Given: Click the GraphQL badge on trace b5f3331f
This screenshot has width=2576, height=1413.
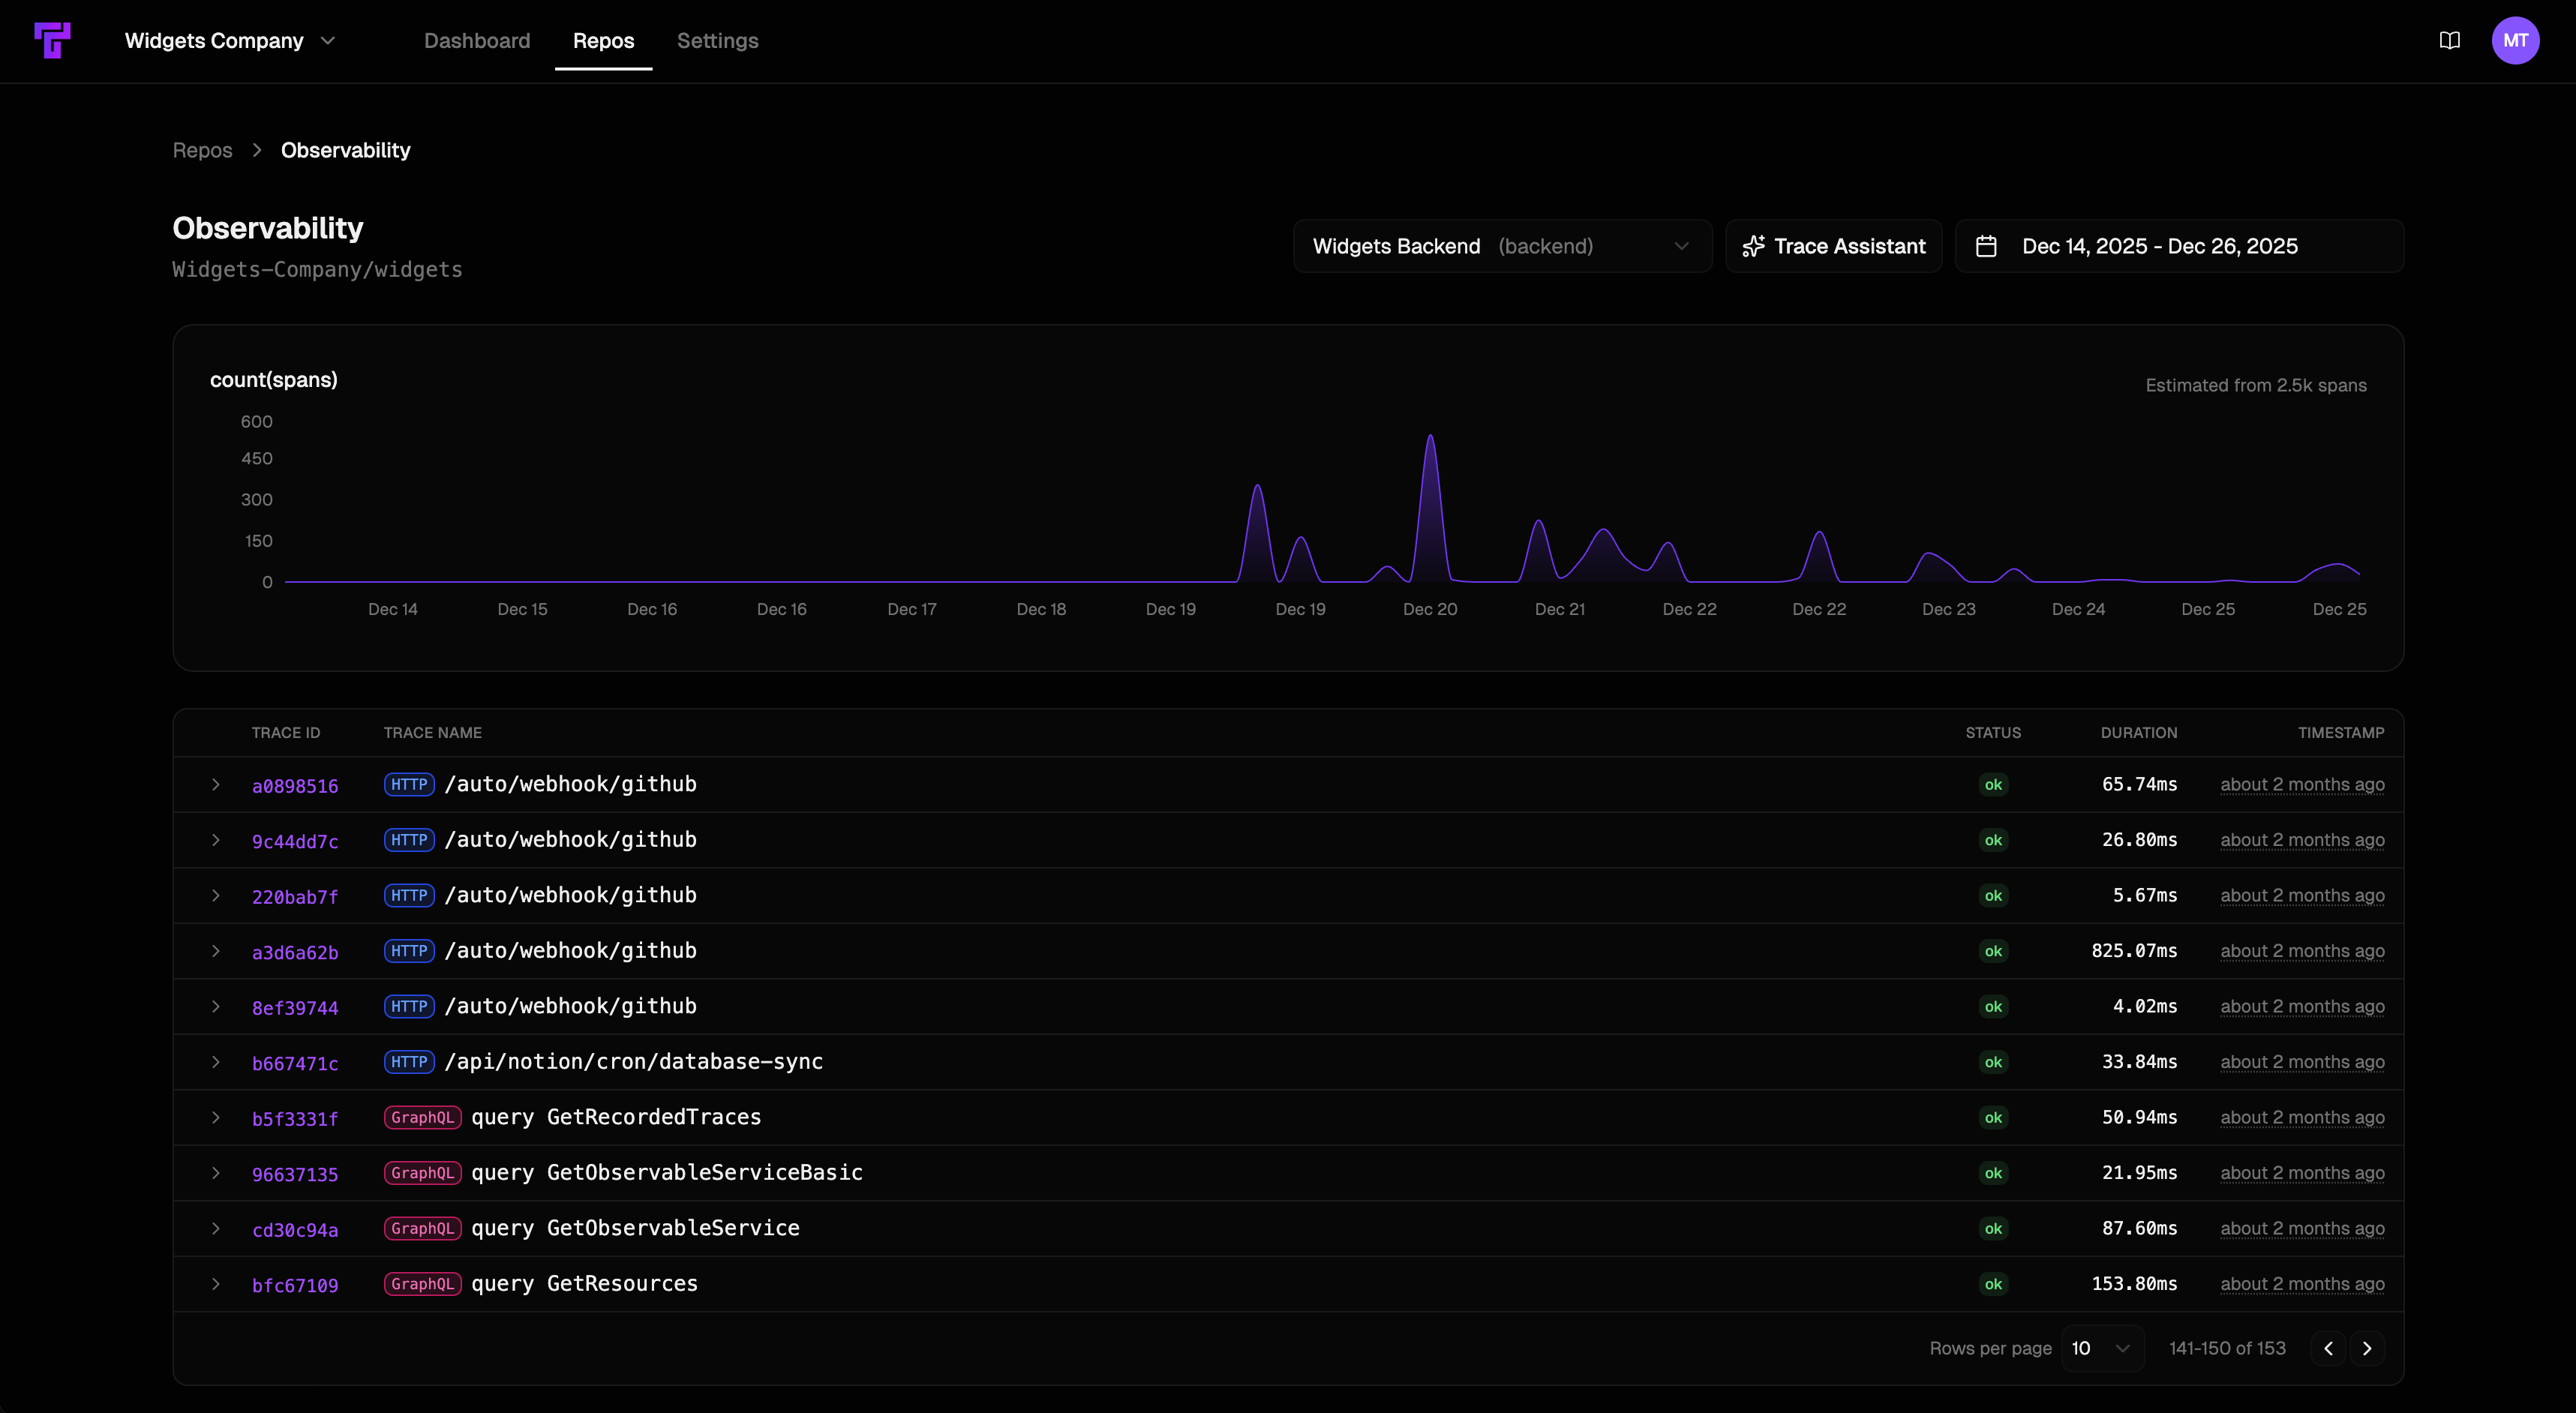Looking at the screenshot, I should click(422, 1117).
